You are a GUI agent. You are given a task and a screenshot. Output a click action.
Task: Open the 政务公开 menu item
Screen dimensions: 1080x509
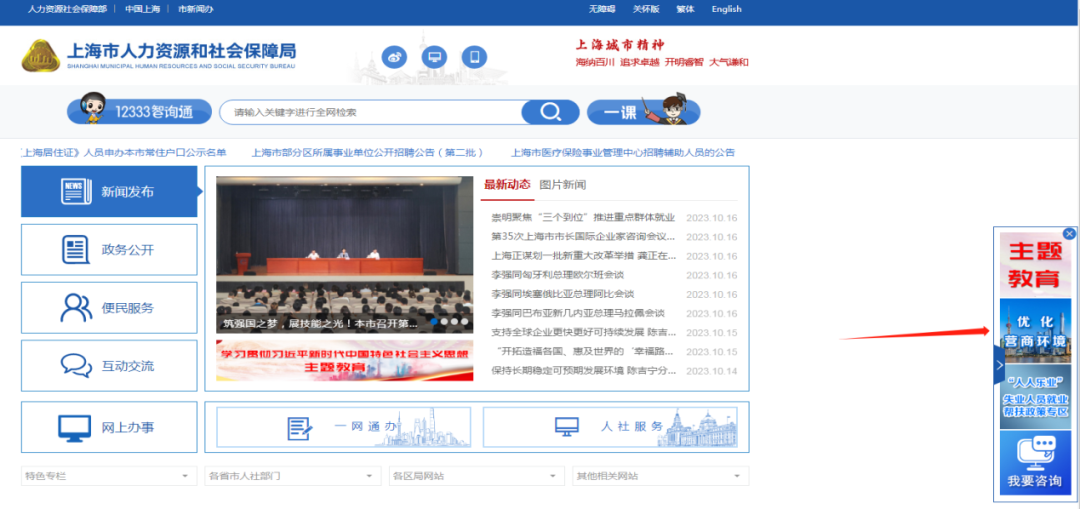tap(109, 249)
